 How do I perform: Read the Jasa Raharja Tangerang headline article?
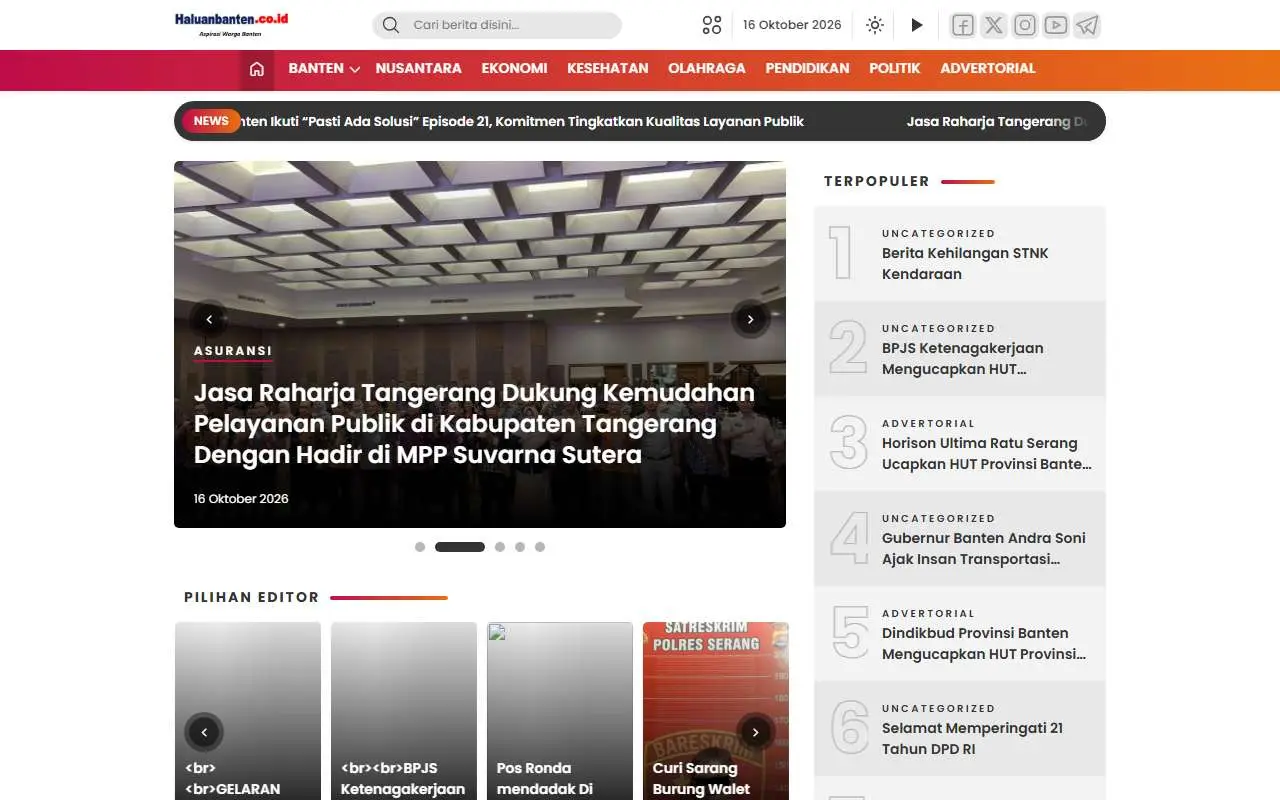pyautogui.click(x=474, y=423)
